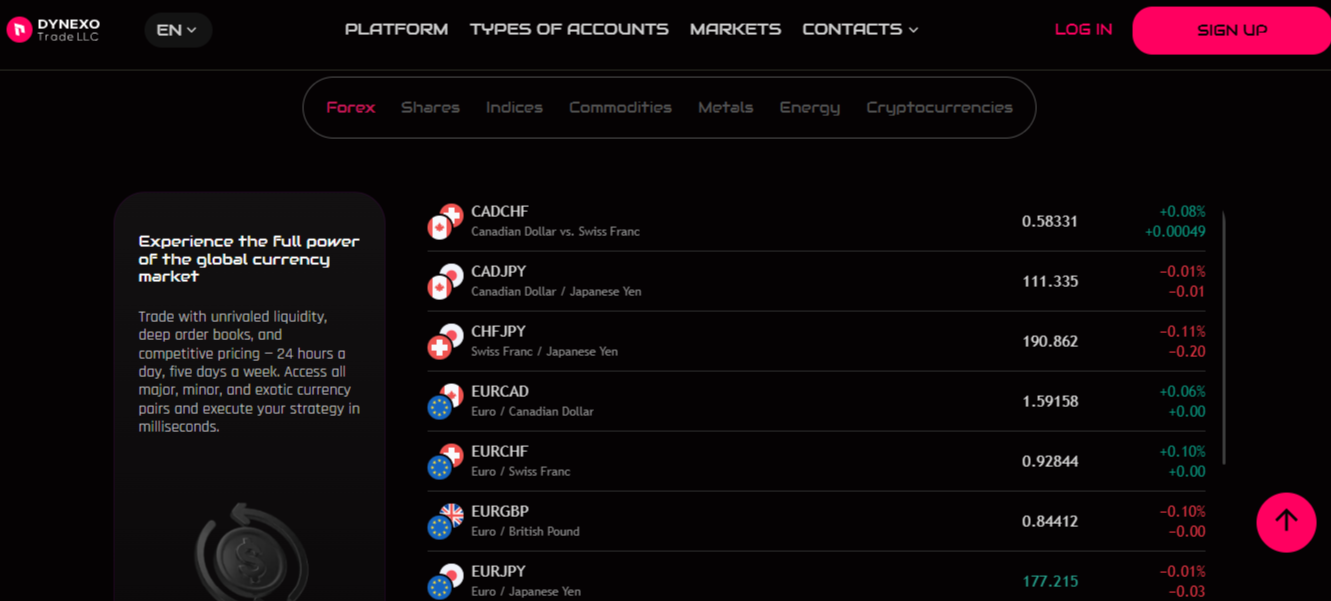Click the Log In link

(1083, 29)
